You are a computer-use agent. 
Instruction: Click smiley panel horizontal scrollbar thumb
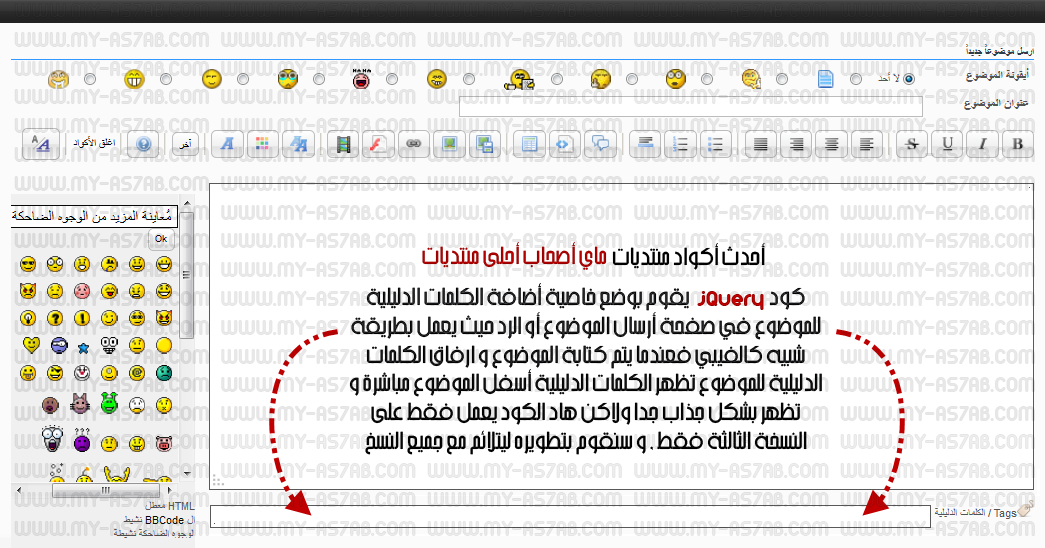(105, 490)
